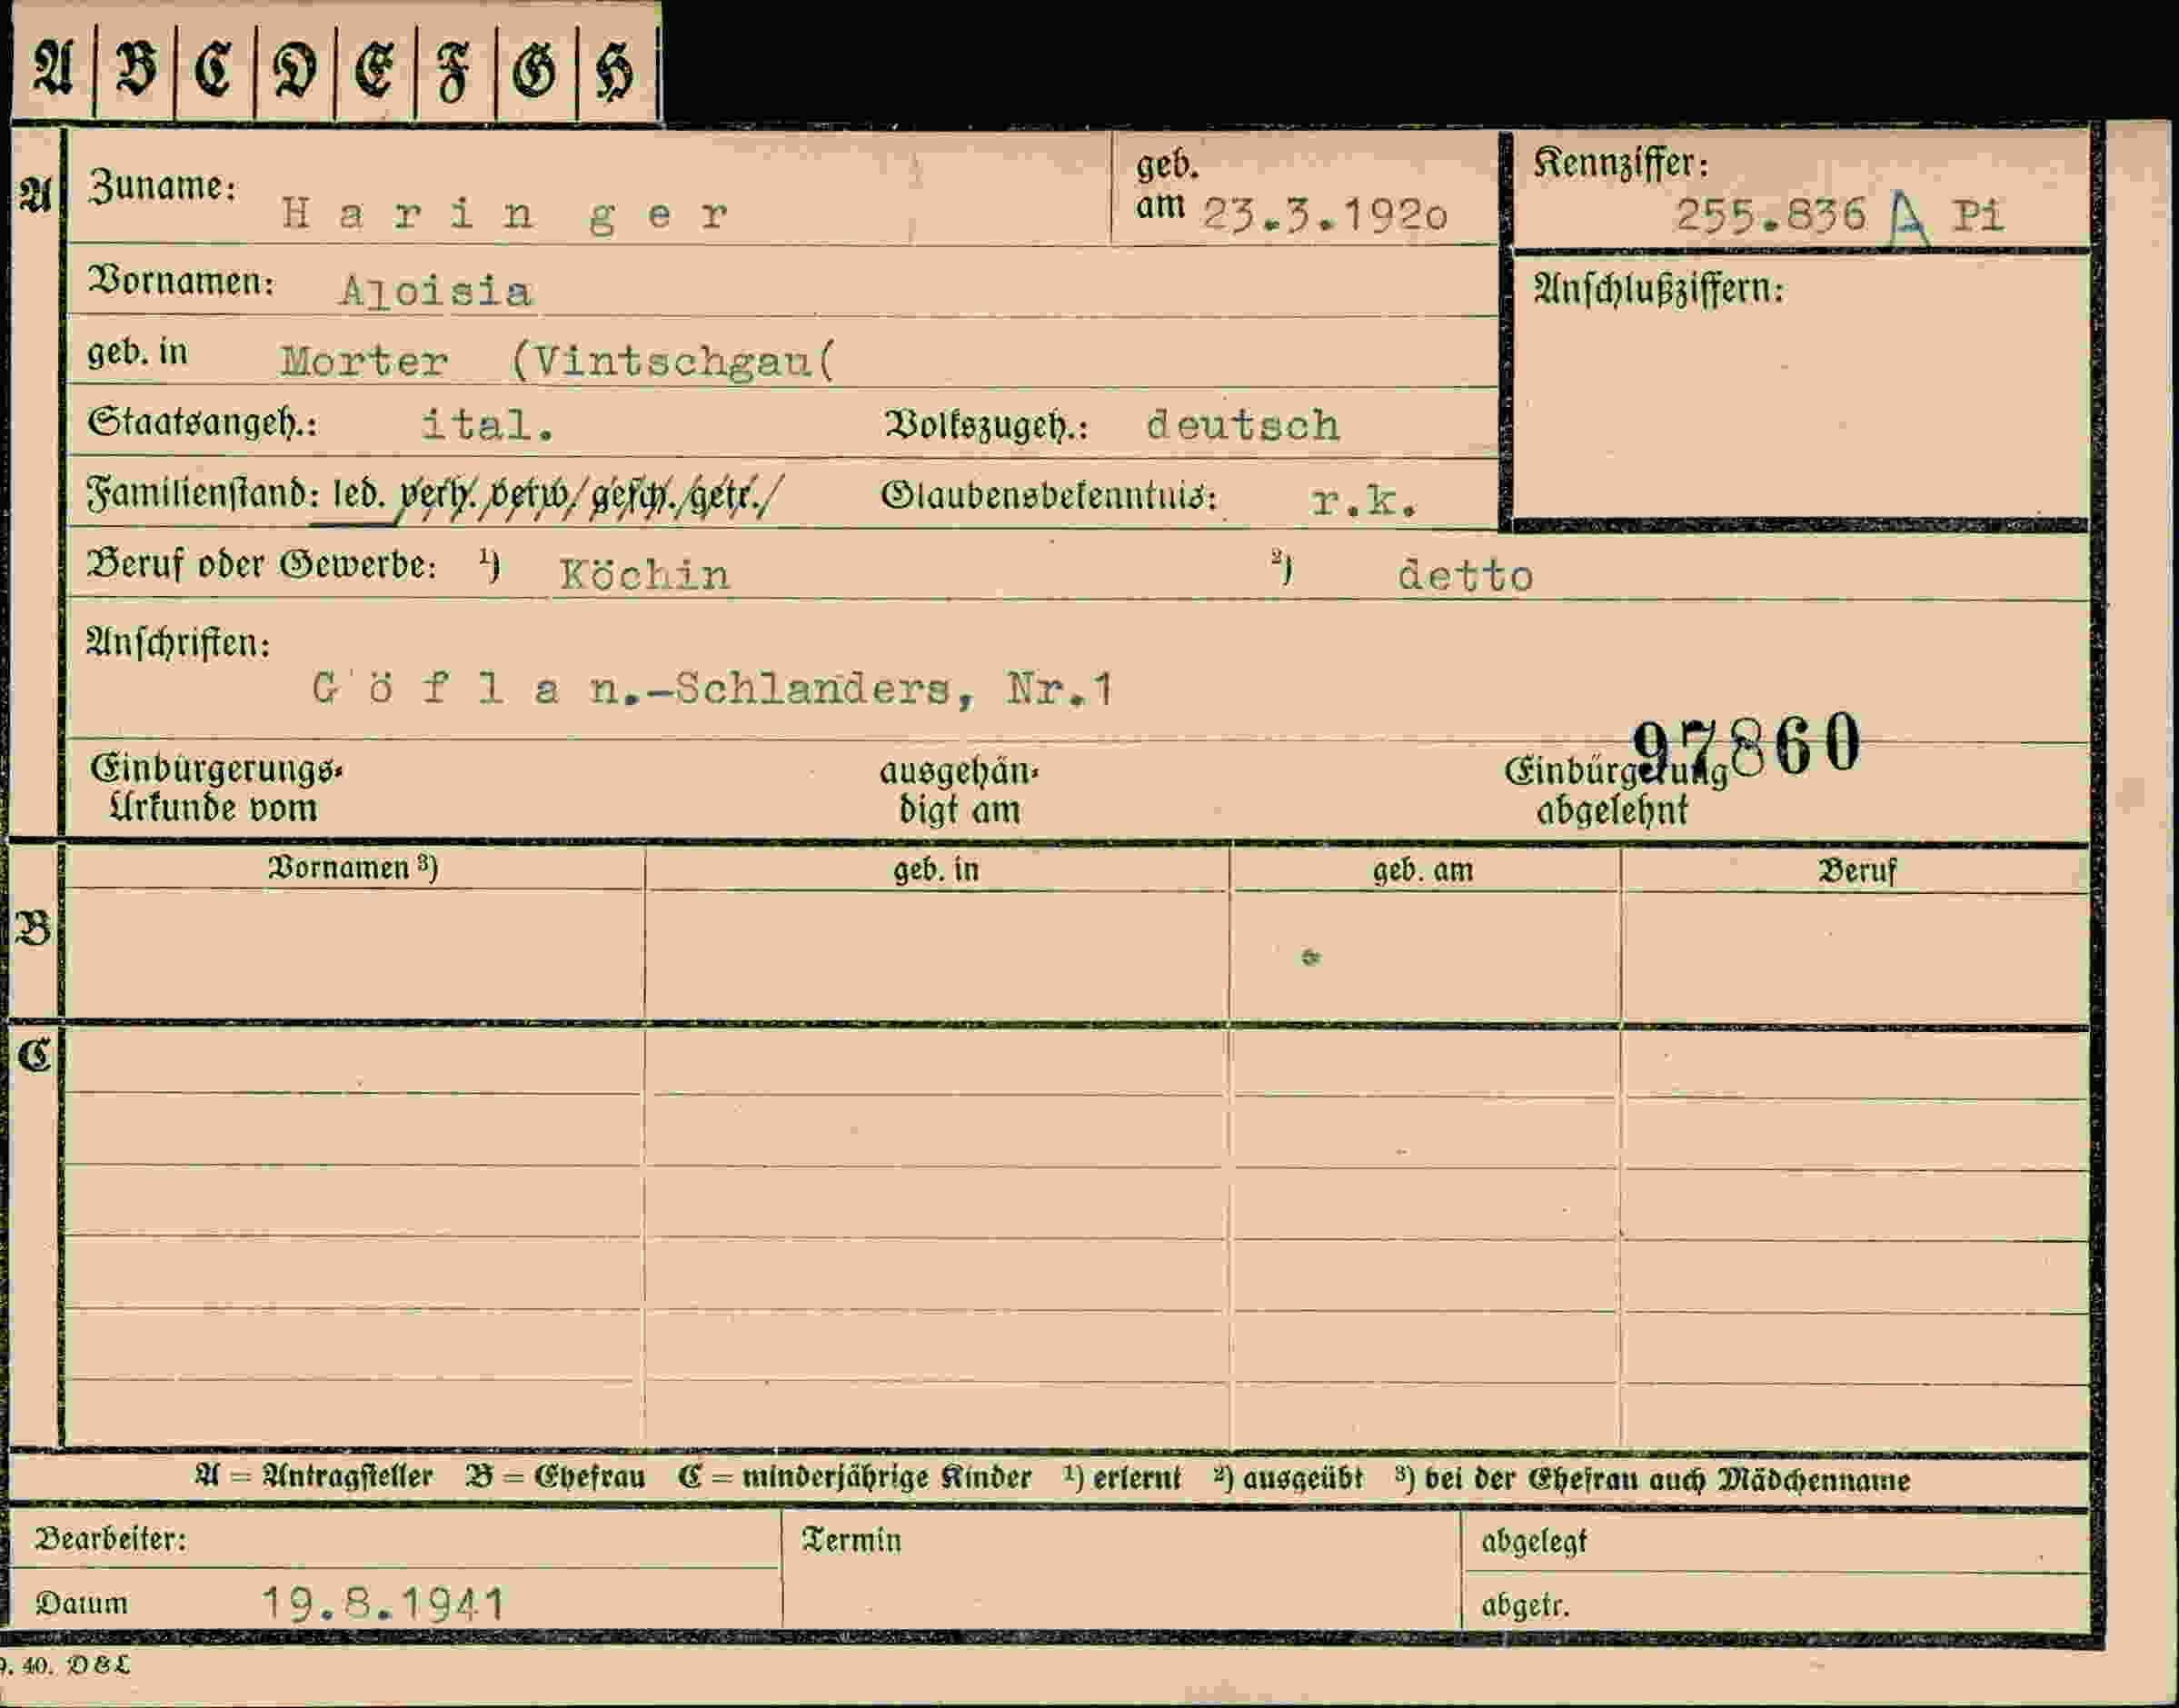The height and width of the screenshot is (1708, 2179).
Task: Click the printer mark 'D&L' at bottom
Action: (98, 1665)
